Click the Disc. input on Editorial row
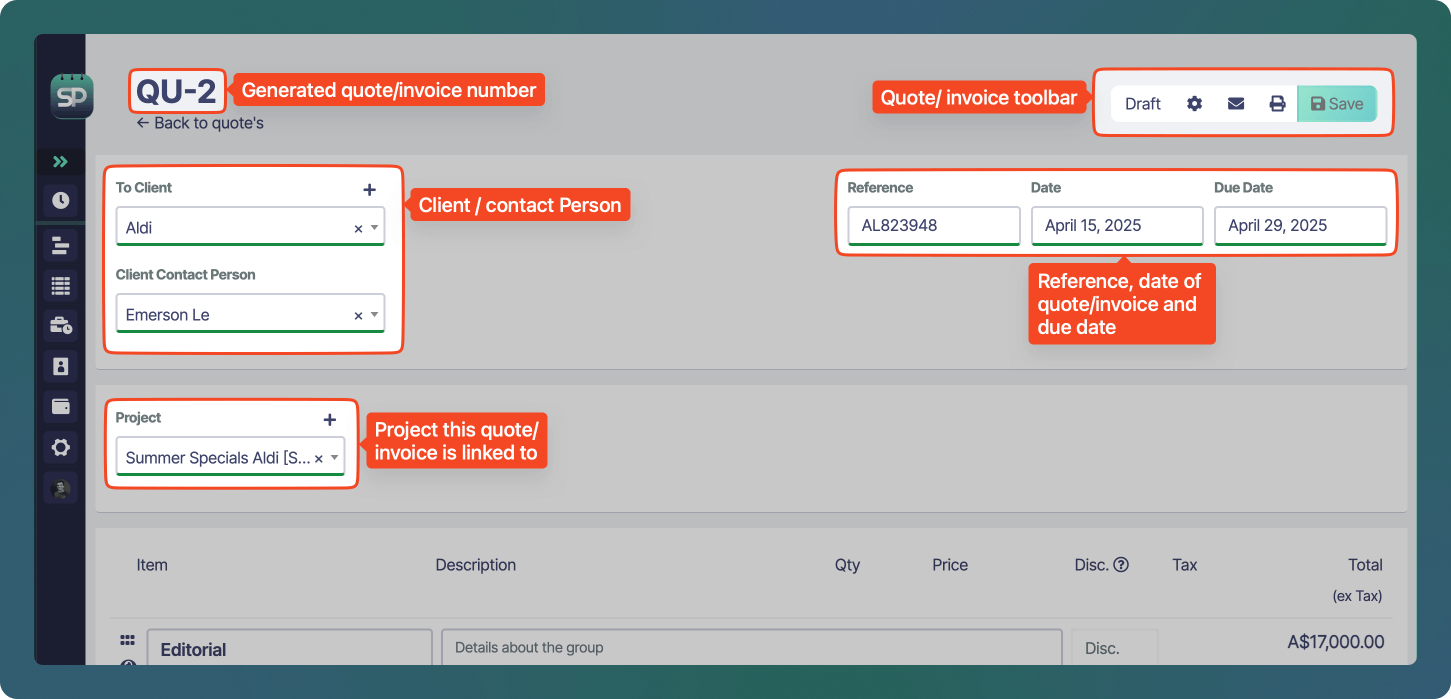 (x=1114, y=648)
